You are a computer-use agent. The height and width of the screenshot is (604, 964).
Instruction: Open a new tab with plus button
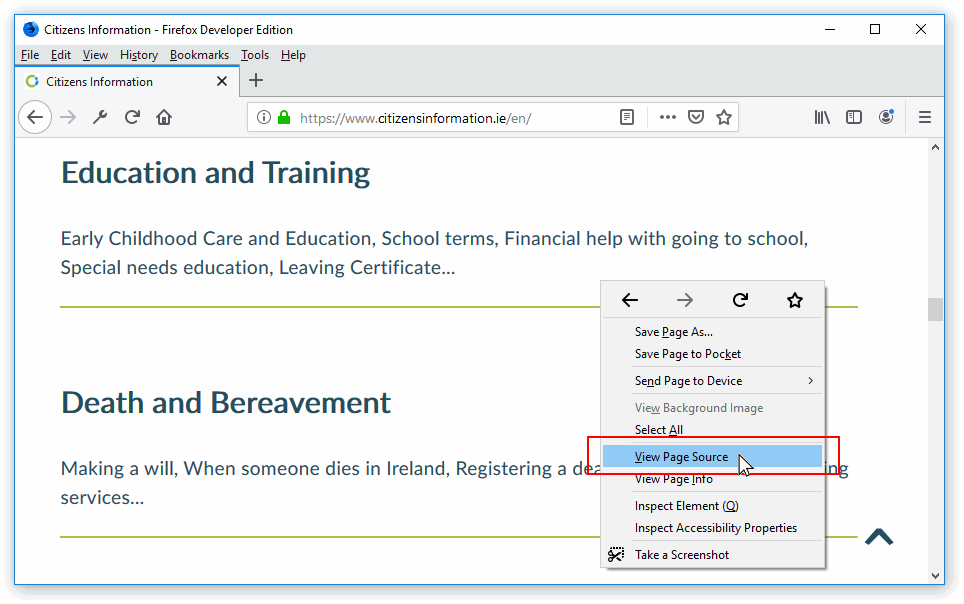coord(256,81)
